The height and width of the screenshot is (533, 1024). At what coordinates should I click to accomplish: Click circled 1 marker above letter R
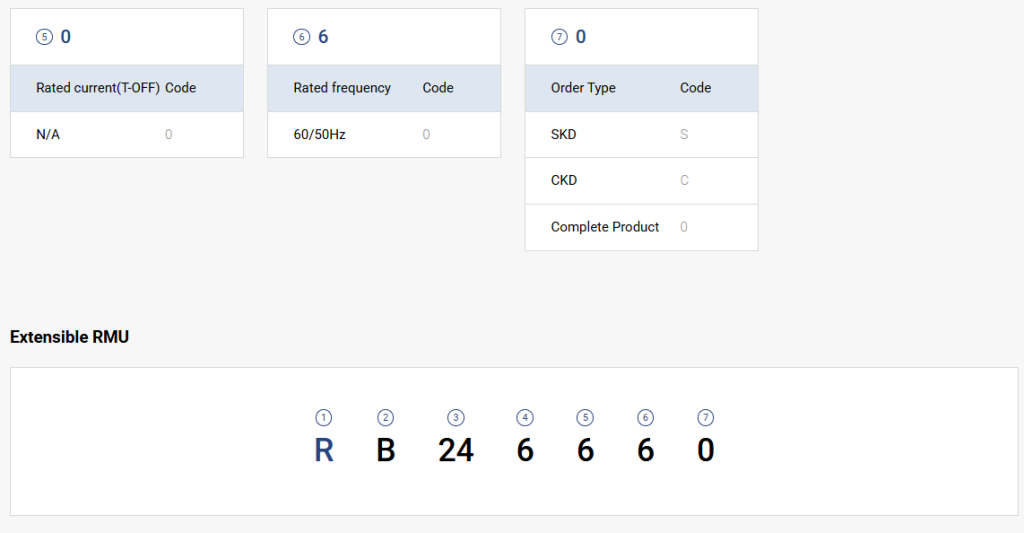(323, 418)
